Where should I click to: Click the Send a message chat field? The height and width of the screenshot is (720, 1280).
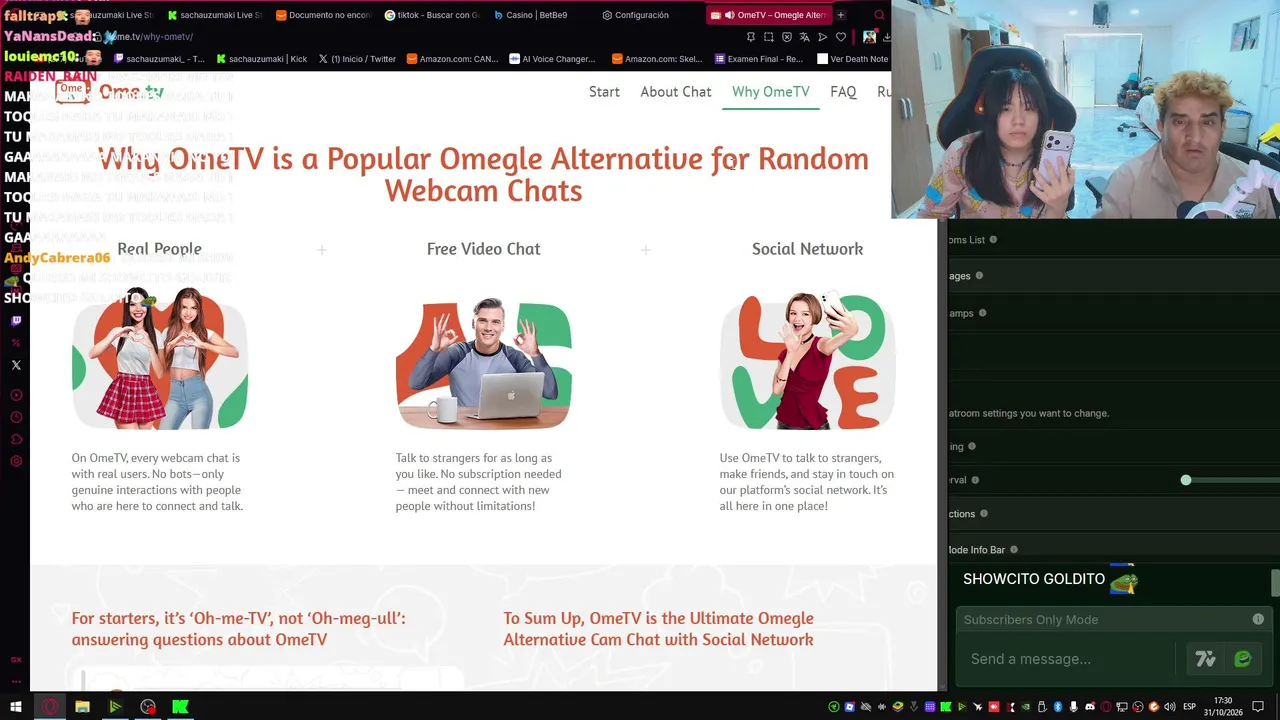[1065, 659]
